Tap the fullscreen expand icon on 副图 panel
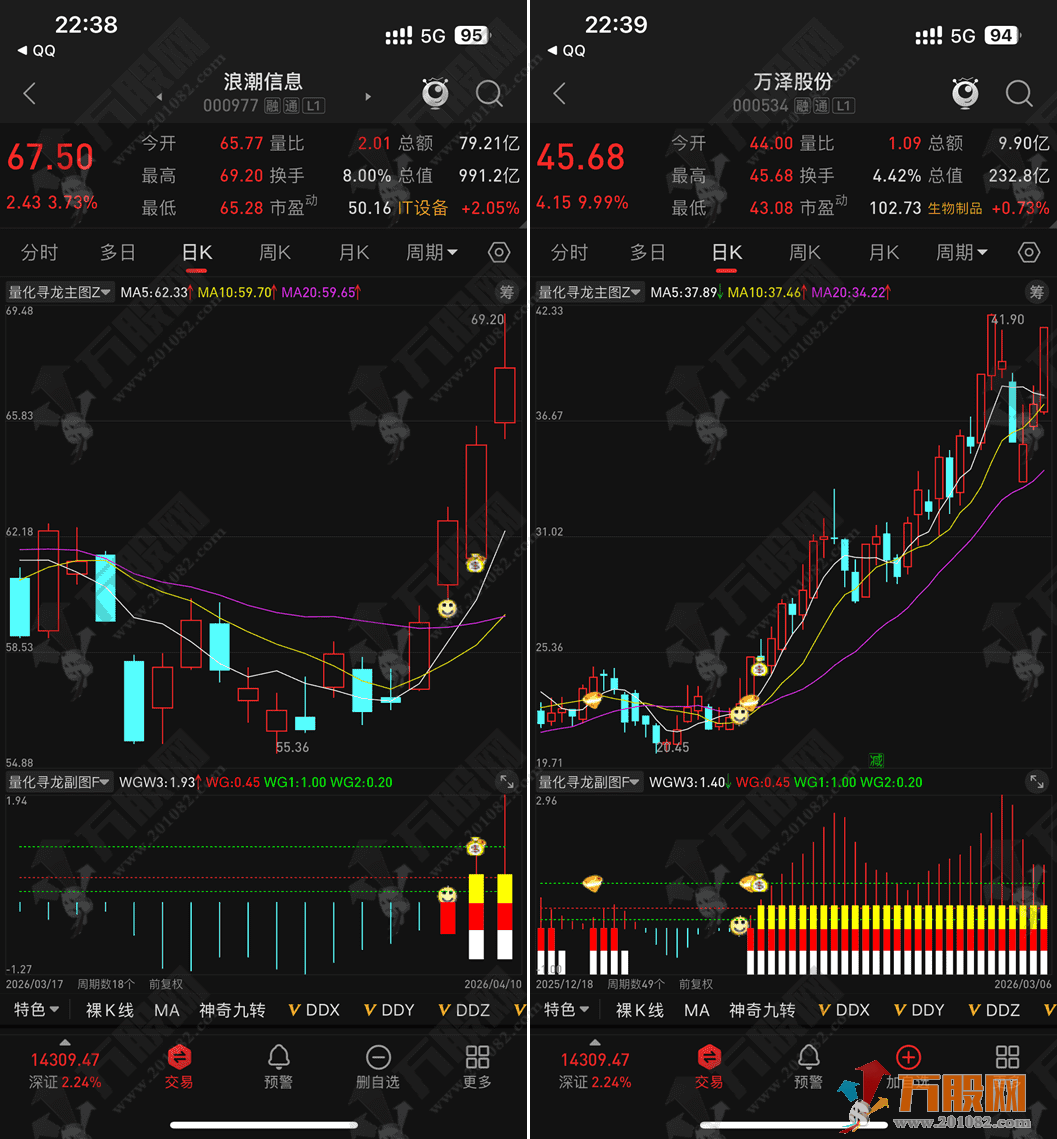This screenshot has width=1057, height=1139. pyautogui.click(x=507, y=782)
